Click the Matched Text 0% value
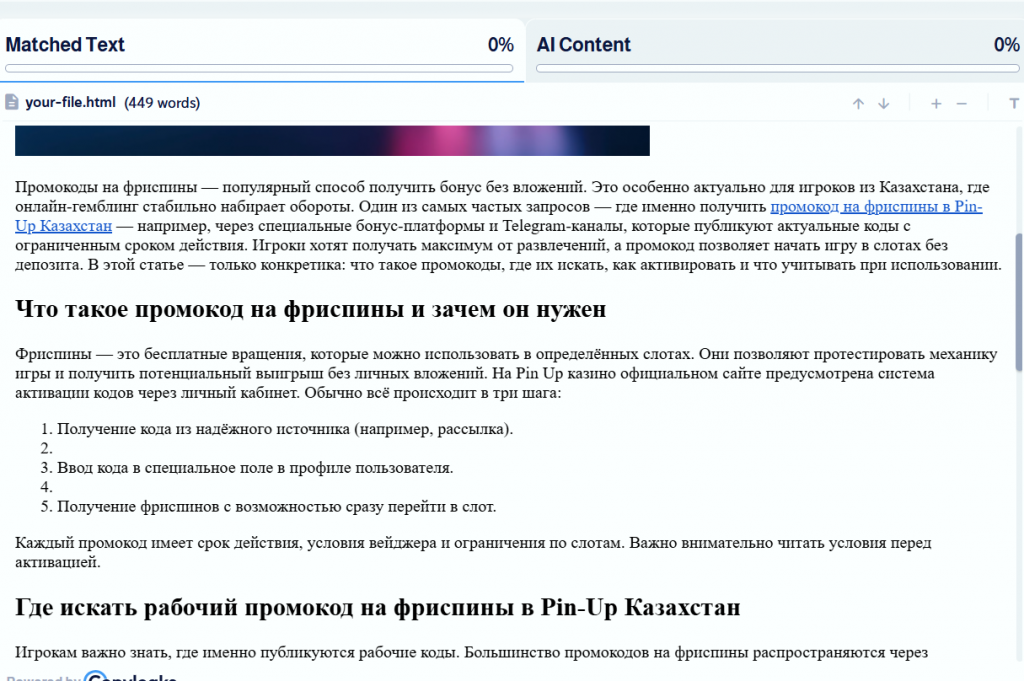The image size is (1024, 681). tap(500, 45)
